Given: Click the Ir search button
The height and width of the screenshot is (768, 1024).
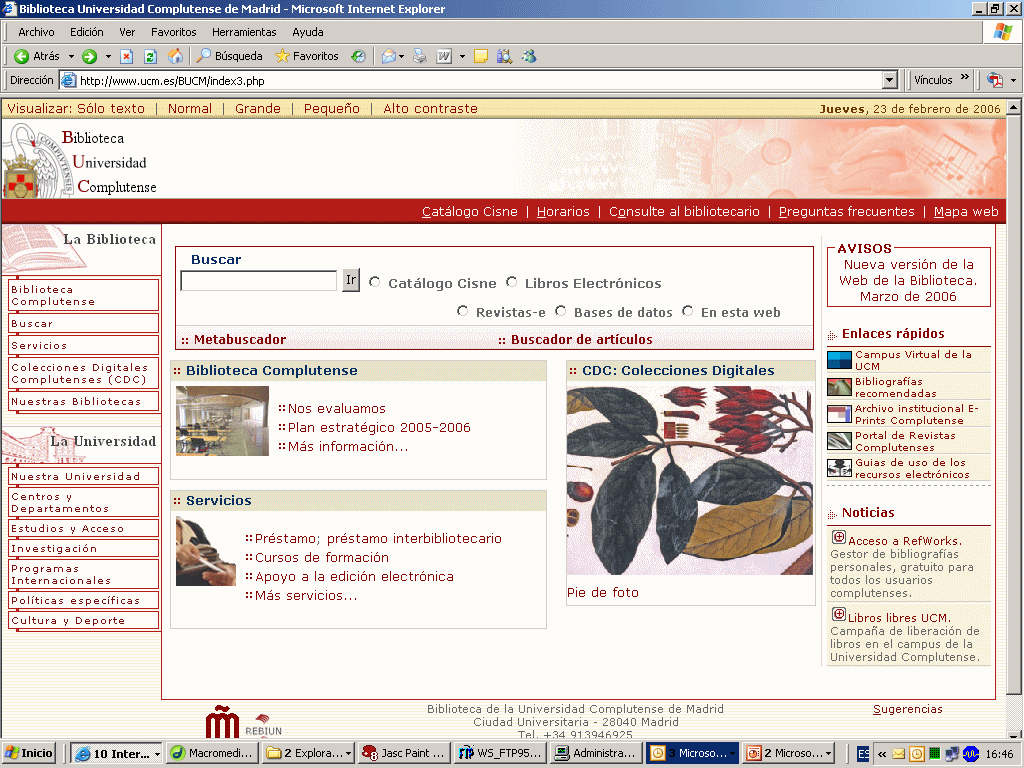Looking at the screenshot, I should [x=351, y=280].
